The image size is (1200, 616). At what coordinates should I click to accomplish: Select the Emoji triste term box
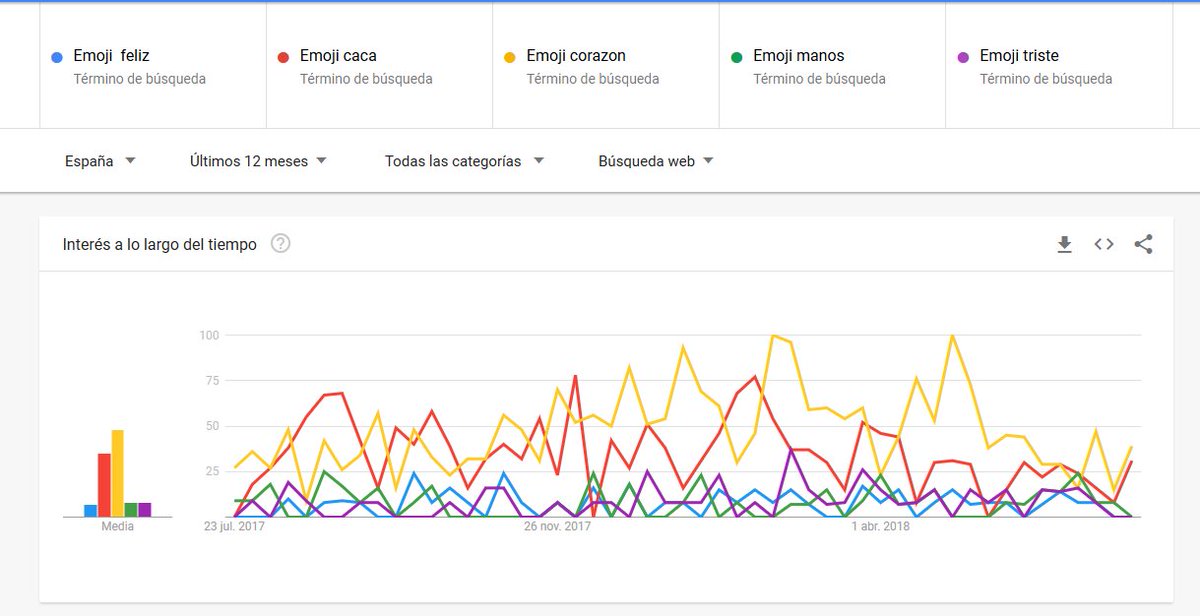(x=1059, y=66)
